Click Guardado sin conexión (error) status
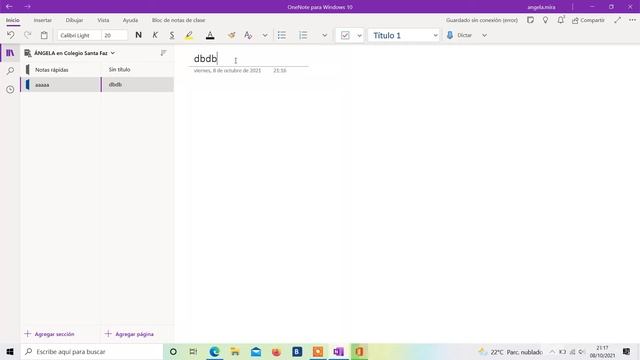The width and height of the screenshot is (640, 360). pos(482,20)
